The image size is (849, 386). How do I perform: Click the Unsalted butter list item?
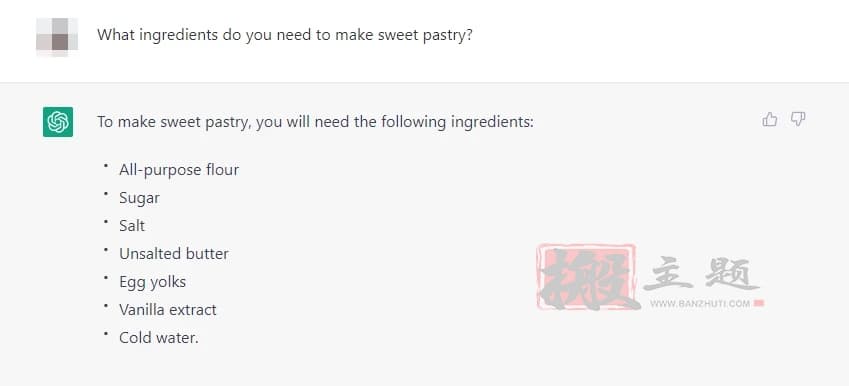(174, 254)
